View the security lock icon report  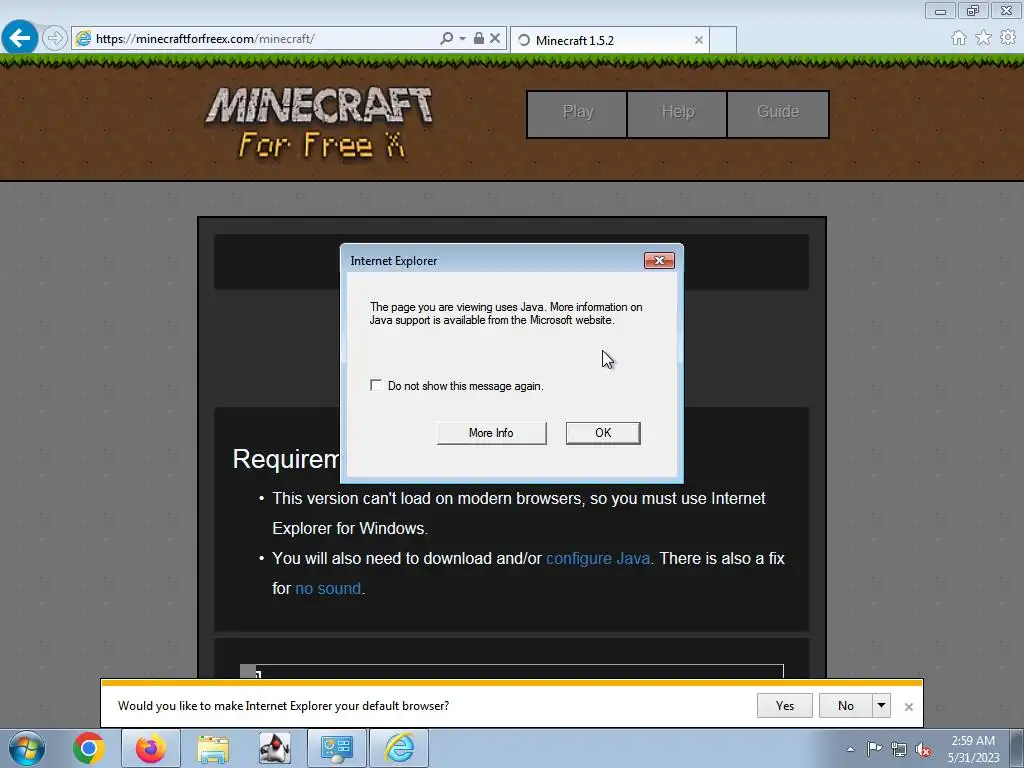pos(479,39)
